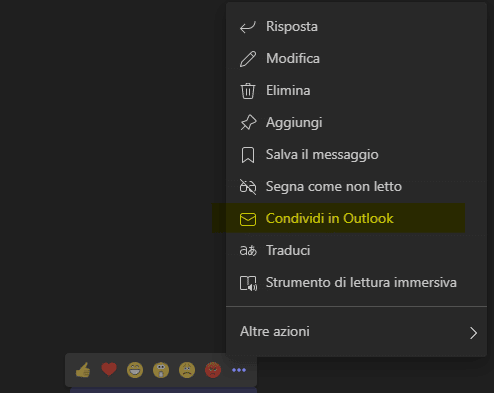React with the surprised face emoji
This screenshot has height=393, width=494.
click(161, 370)
